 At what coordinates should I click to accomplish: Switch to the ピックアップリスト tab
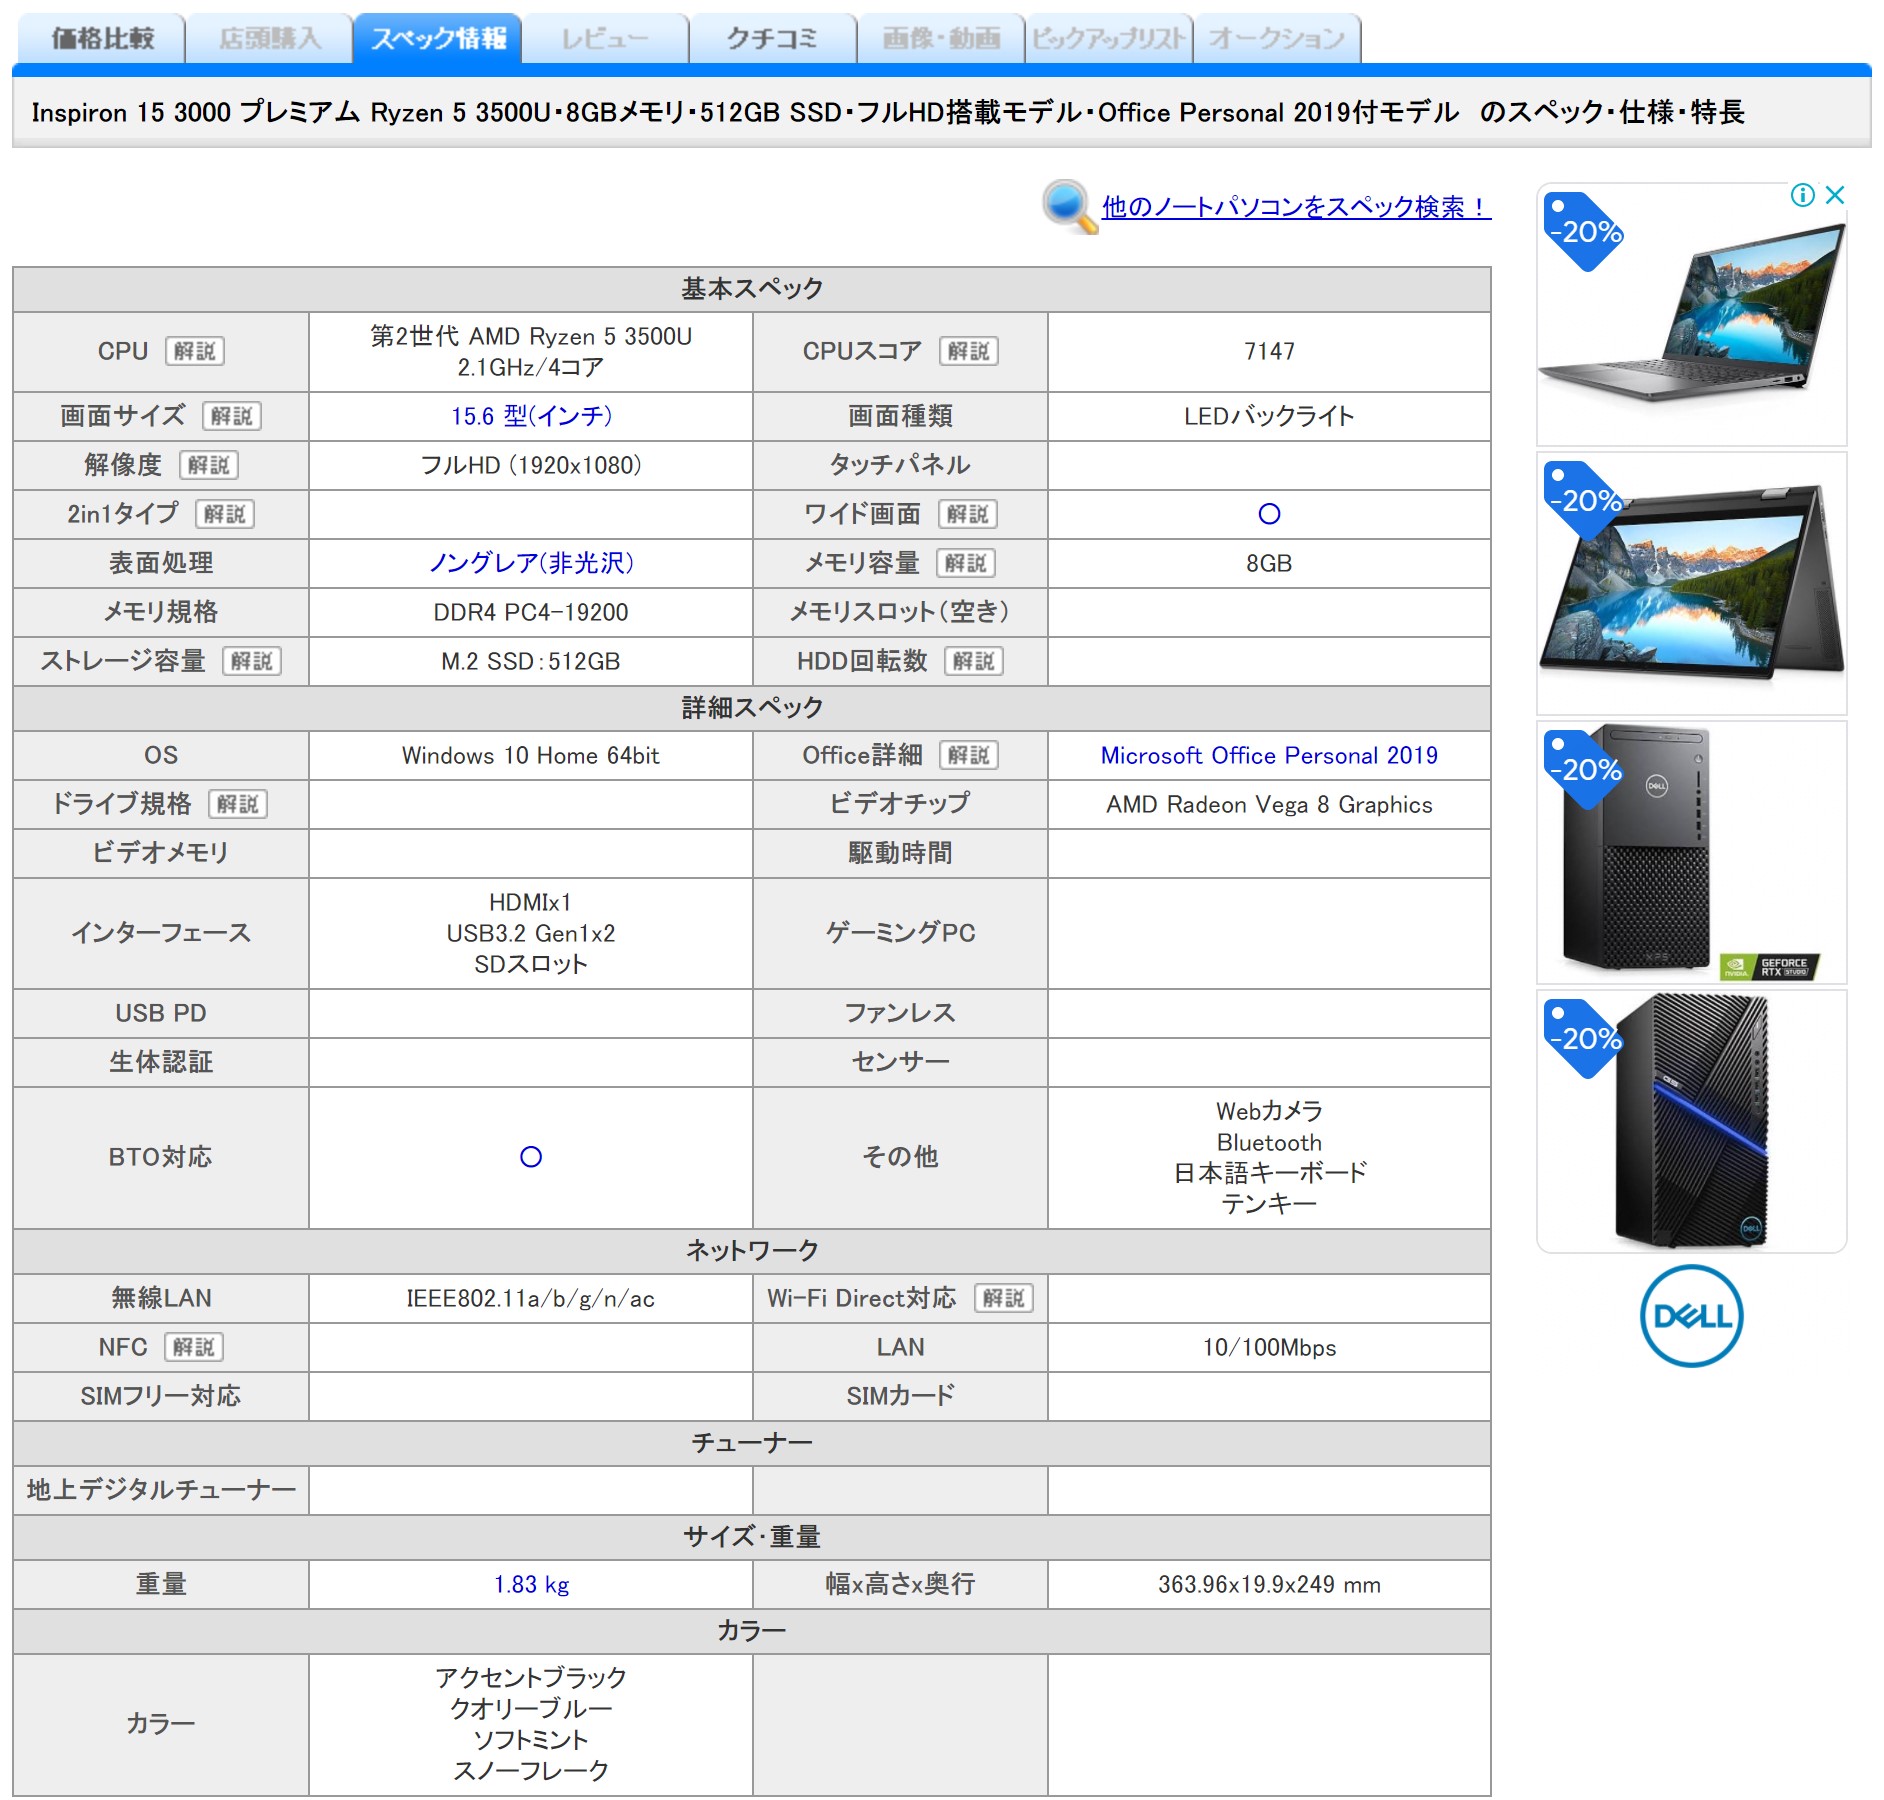click(x=1109, y=38)
